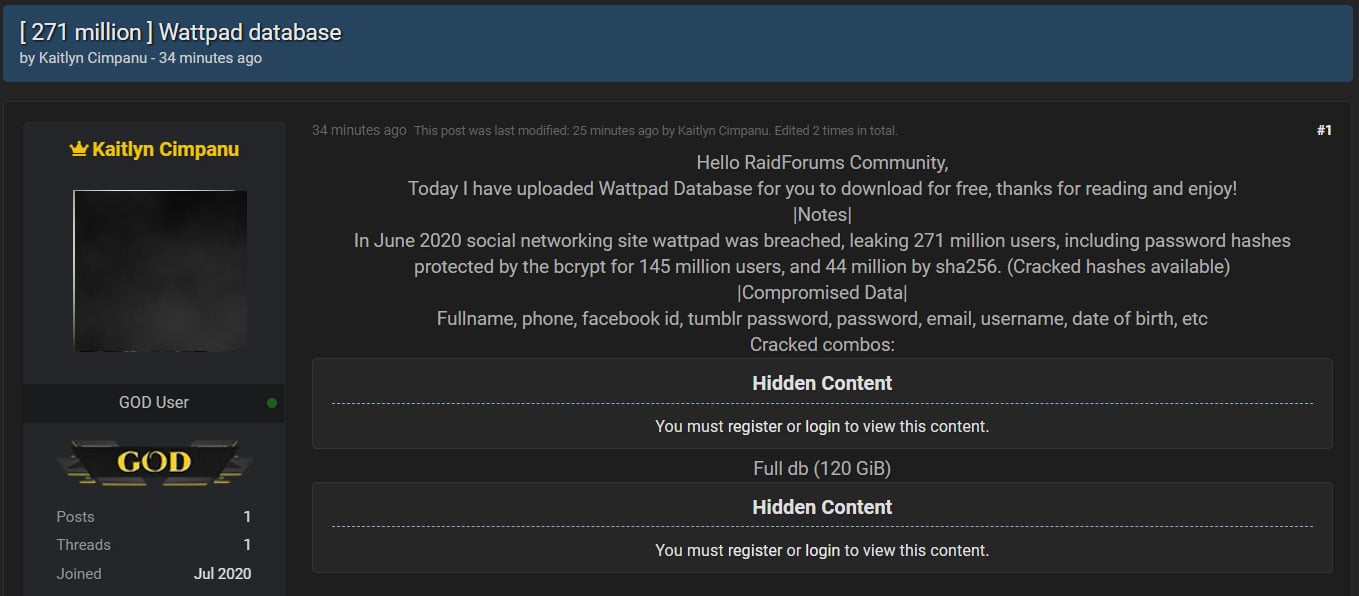1359x596 pixels.
Task: Click register link under Full db section
Action: point(755,551)
